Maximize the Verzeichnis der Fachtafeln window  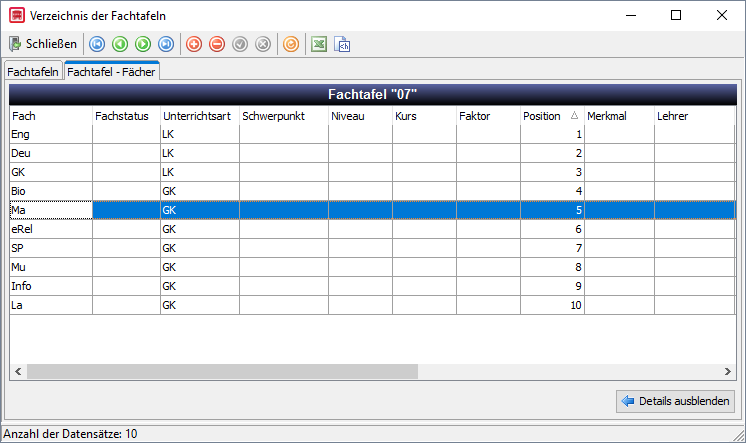[x=676, y=15]
